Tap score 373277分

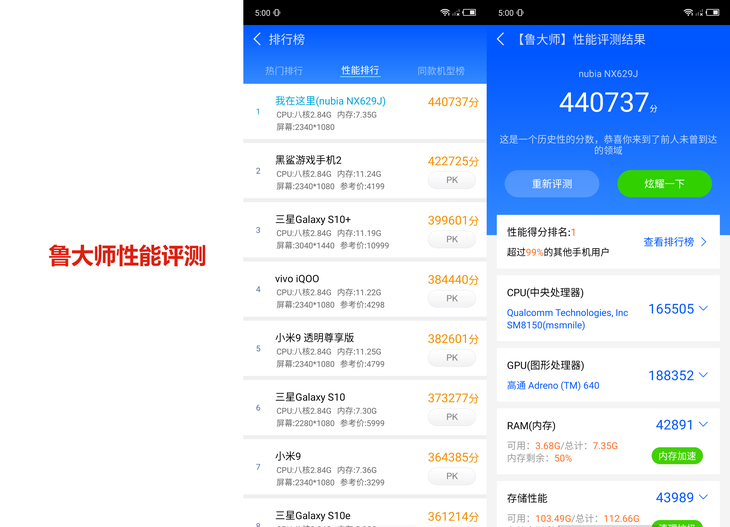[453, 398]
